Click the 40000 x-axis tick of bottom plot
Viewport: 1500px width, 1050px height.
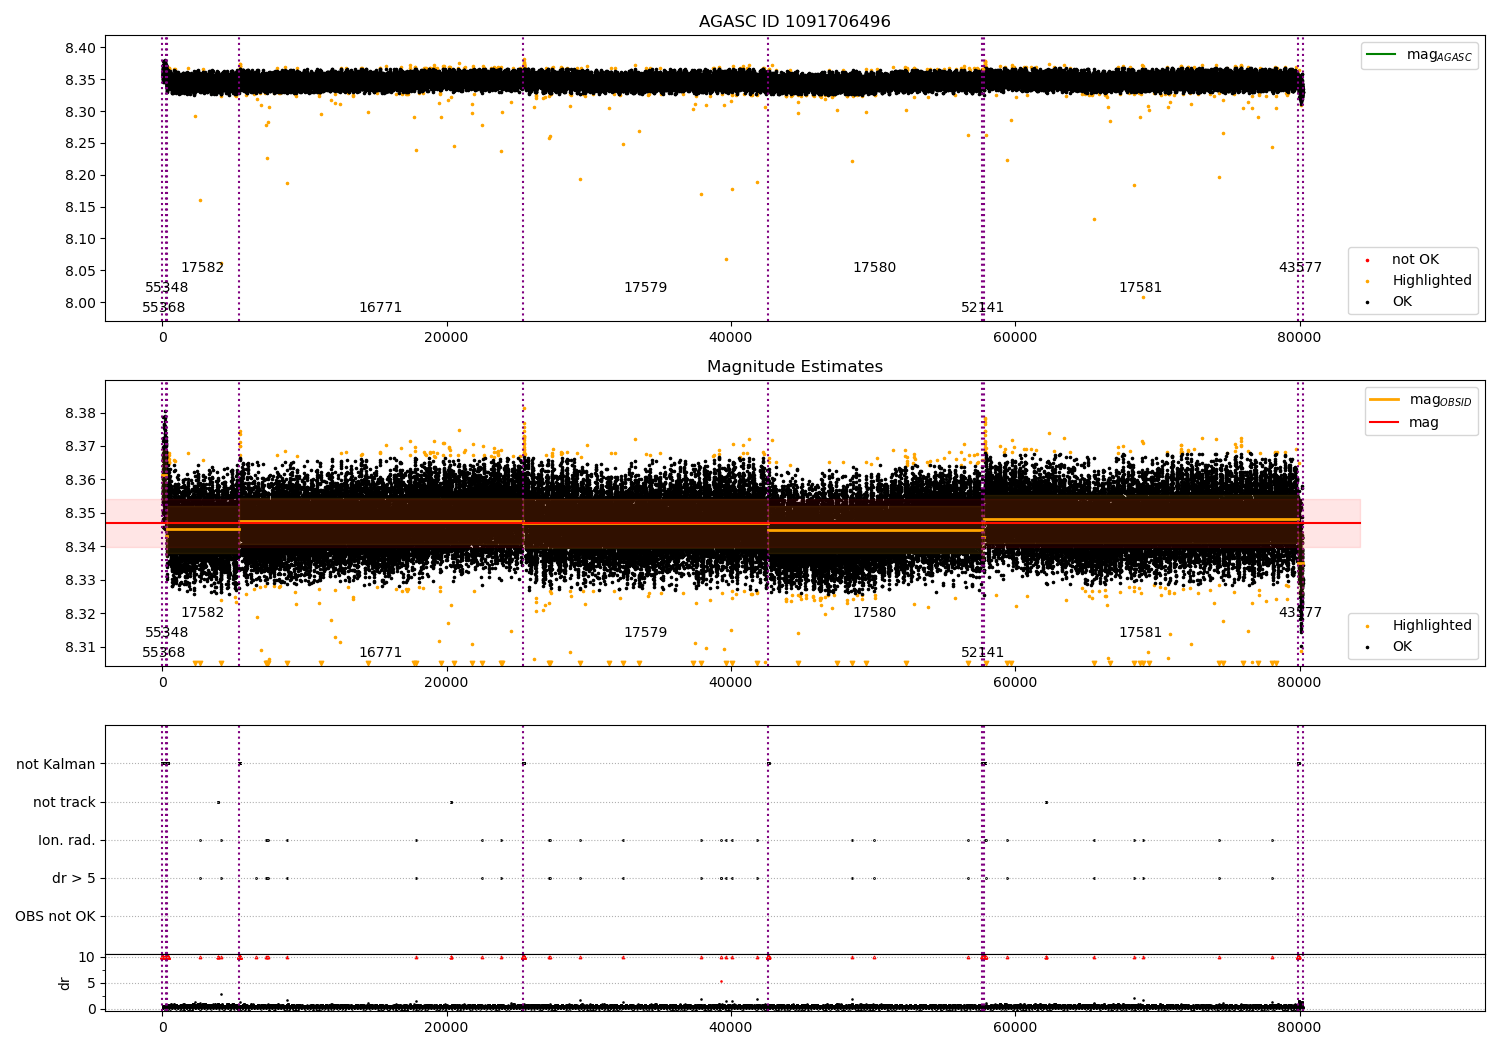click(731, 1027)
